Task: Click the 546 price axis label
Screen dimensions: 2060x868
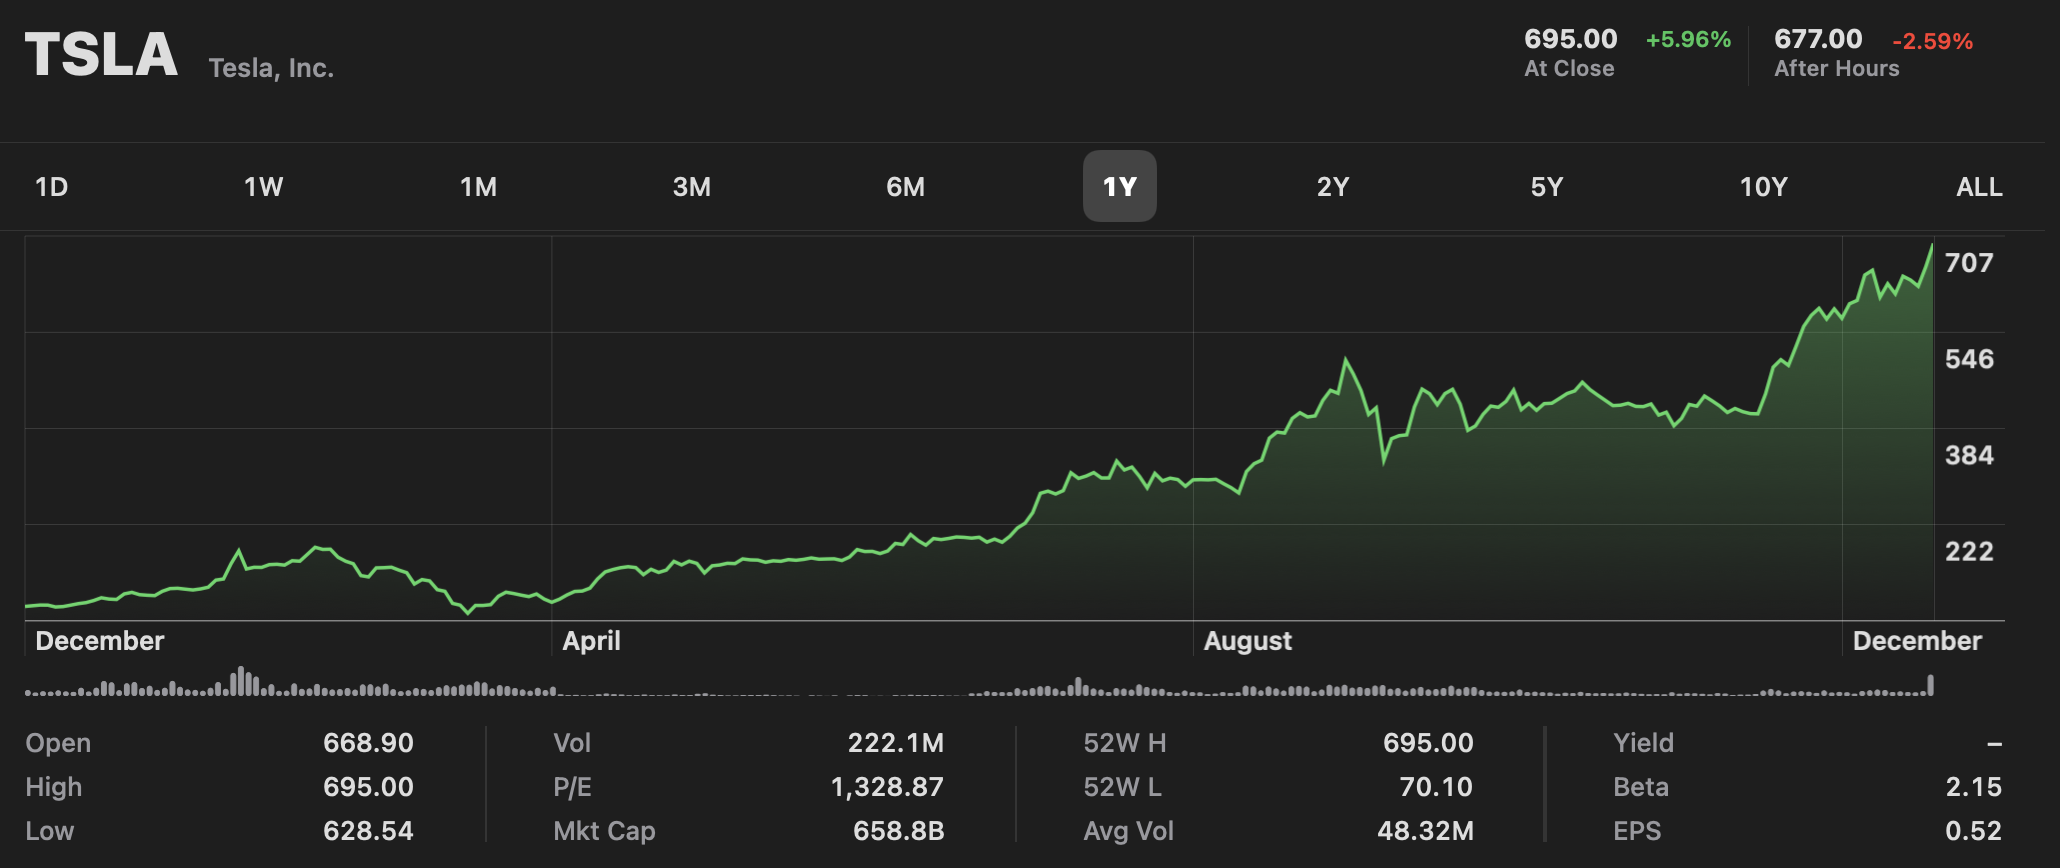Action: coord(1969,359)
